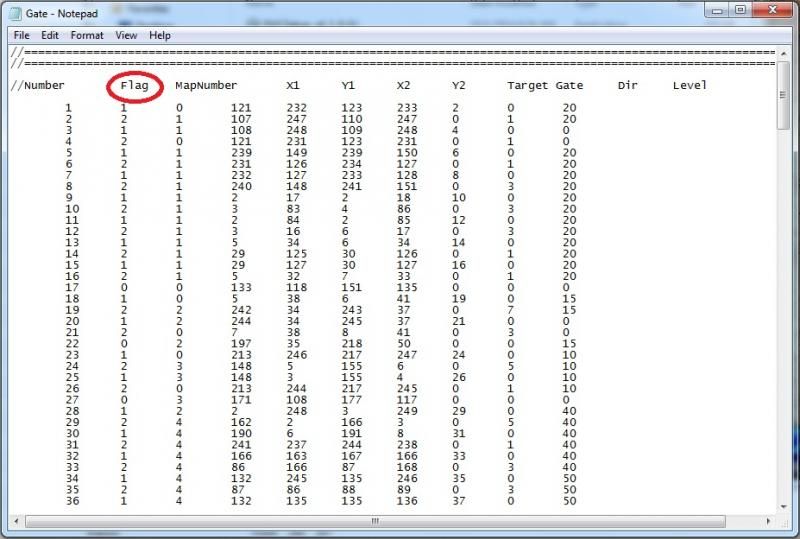The width and height of the screenshot is (800, 539).
Task: Click the horizontal scrollbar right arrow
Action: 767,521
